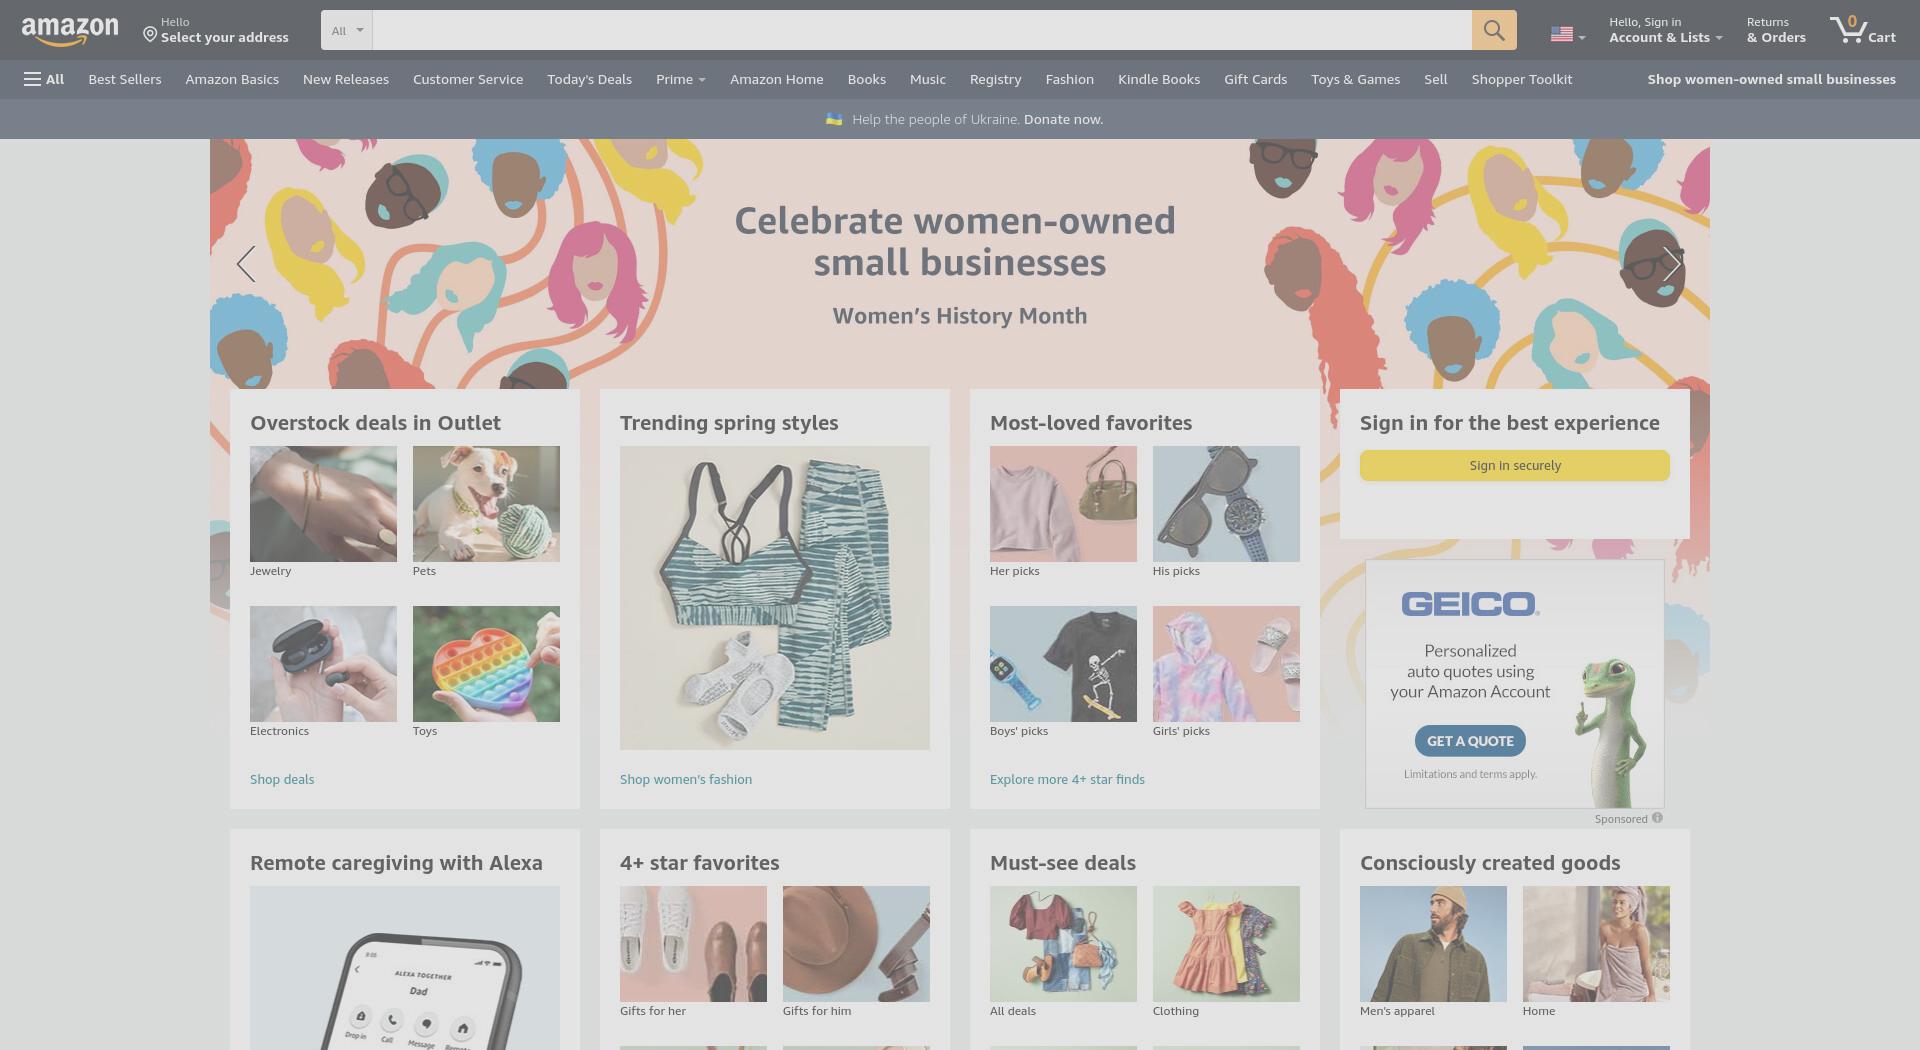
Task: Open the Clothing dresses thumbnail
Action: tap(1226, 944)
